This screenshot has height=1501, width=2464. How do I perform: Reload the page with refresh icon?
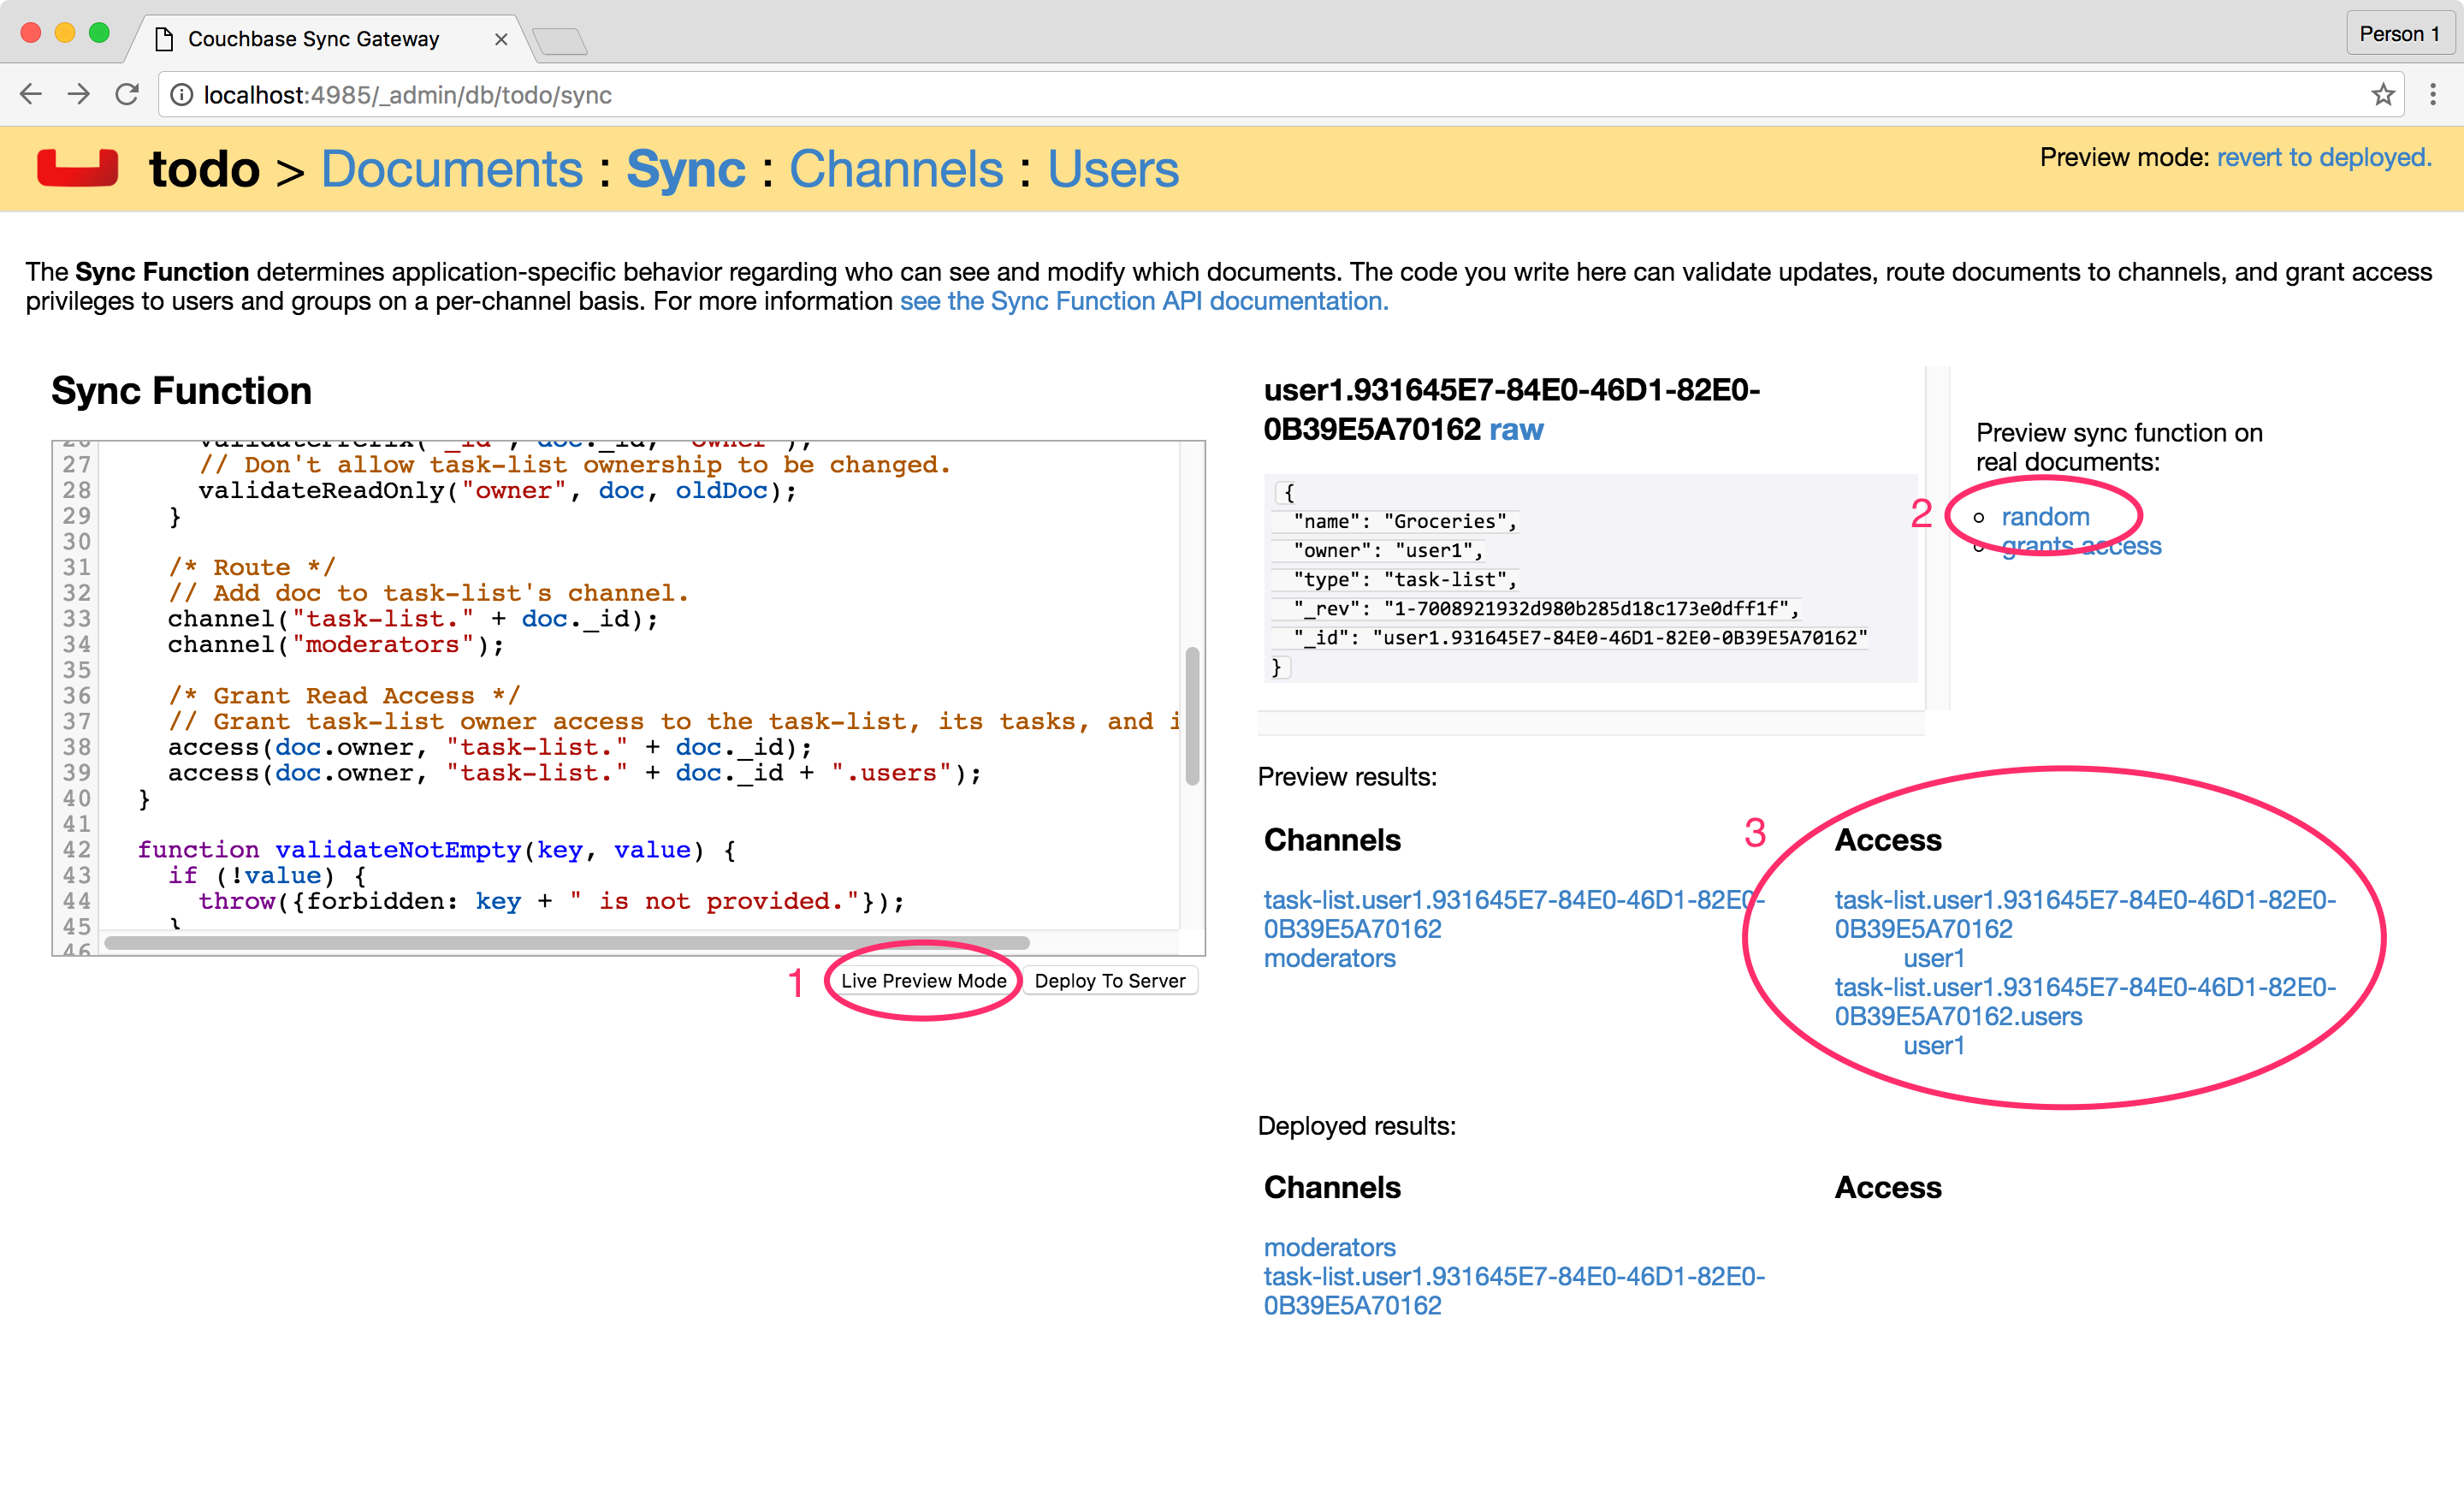pyautogui.click(x=127, y=95)
